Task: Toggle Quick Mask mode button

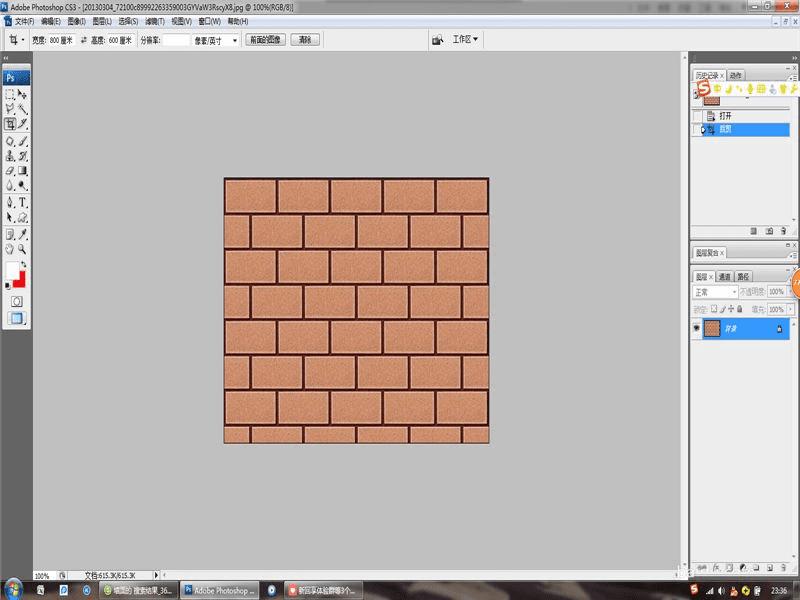Action: click(16, 301)
